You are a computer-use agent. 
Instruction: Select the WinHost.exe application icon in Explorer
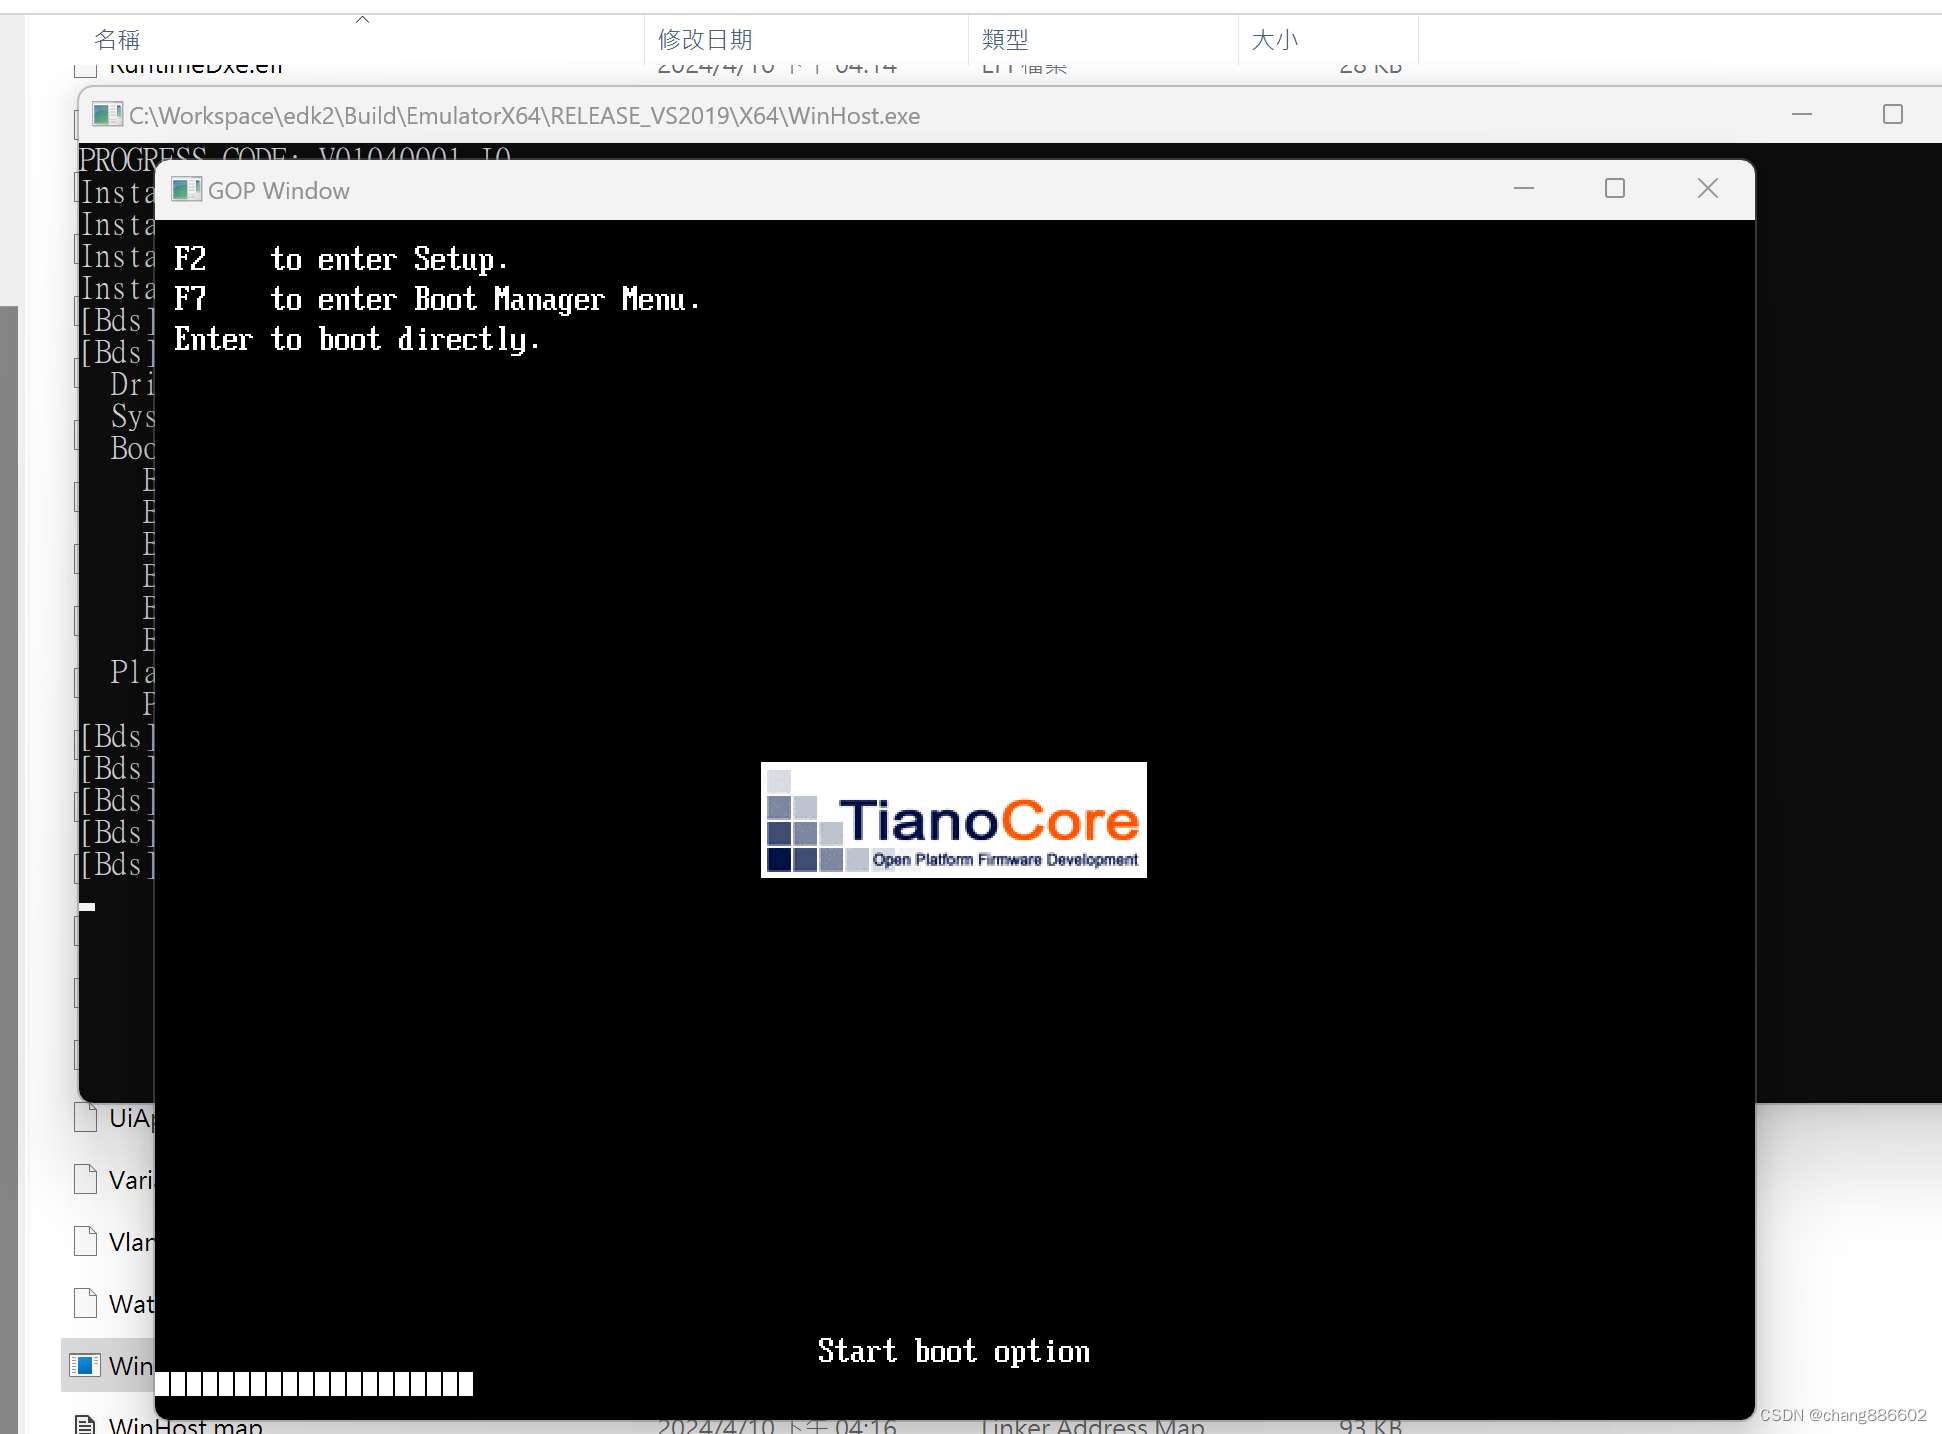click(86, 1365)
